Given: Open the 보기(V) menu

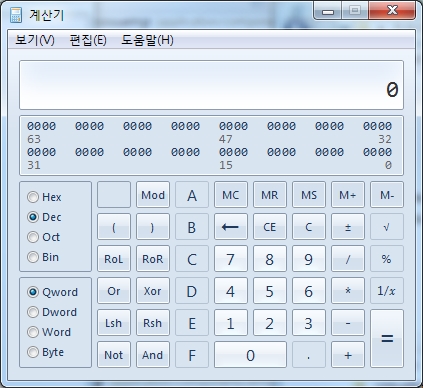Looking at the screenshot, I should pos(35,40).
